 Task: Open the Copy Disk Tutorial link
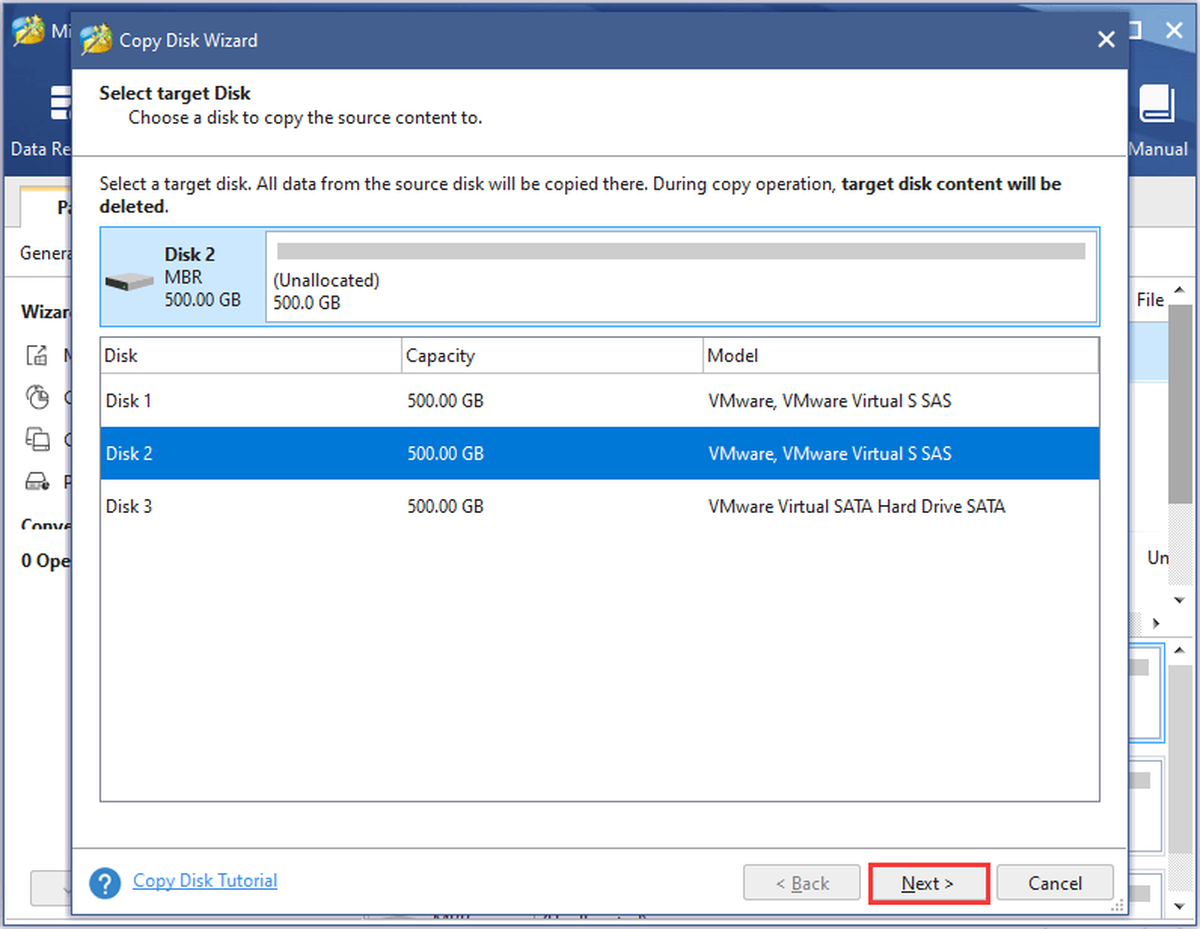[205, 881]
